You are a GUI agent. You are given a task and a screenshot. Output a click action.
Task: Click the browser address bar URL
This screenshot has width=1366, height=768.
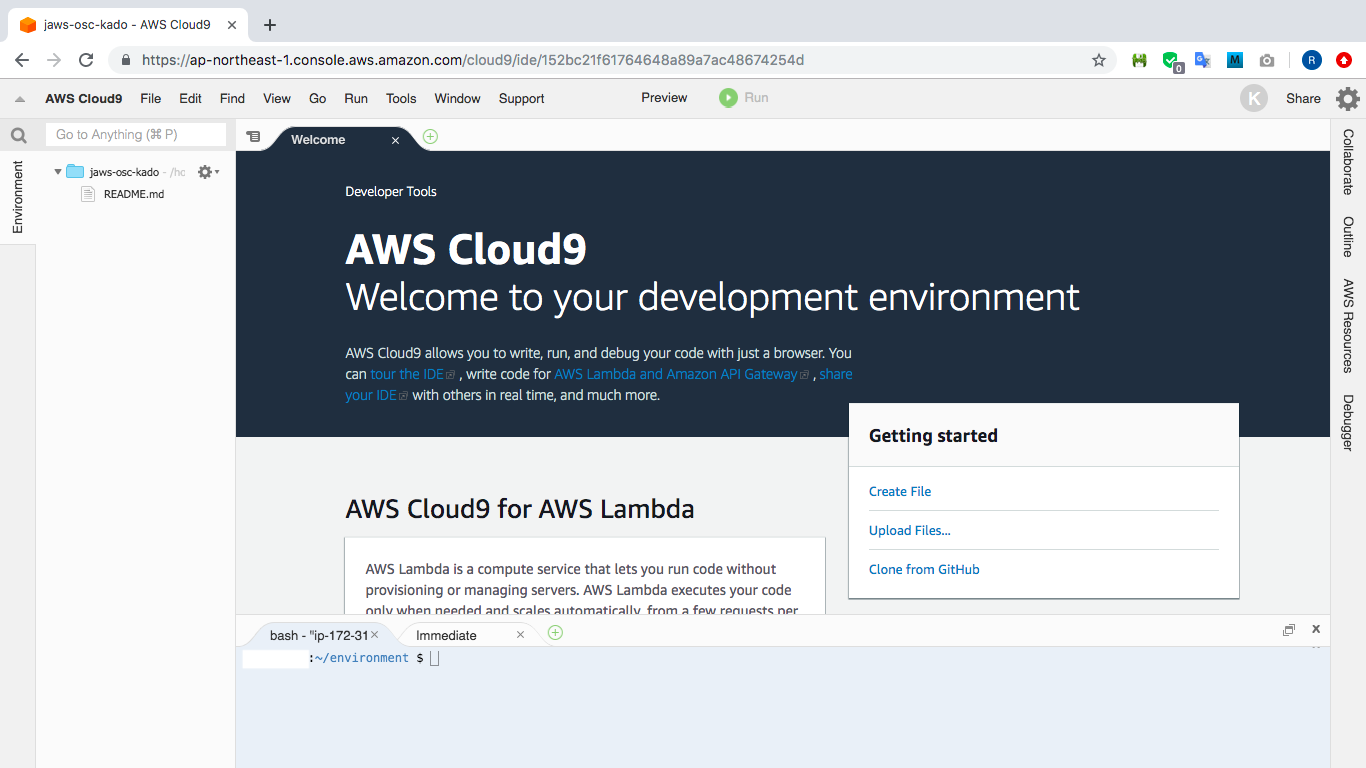pos(473,60)
